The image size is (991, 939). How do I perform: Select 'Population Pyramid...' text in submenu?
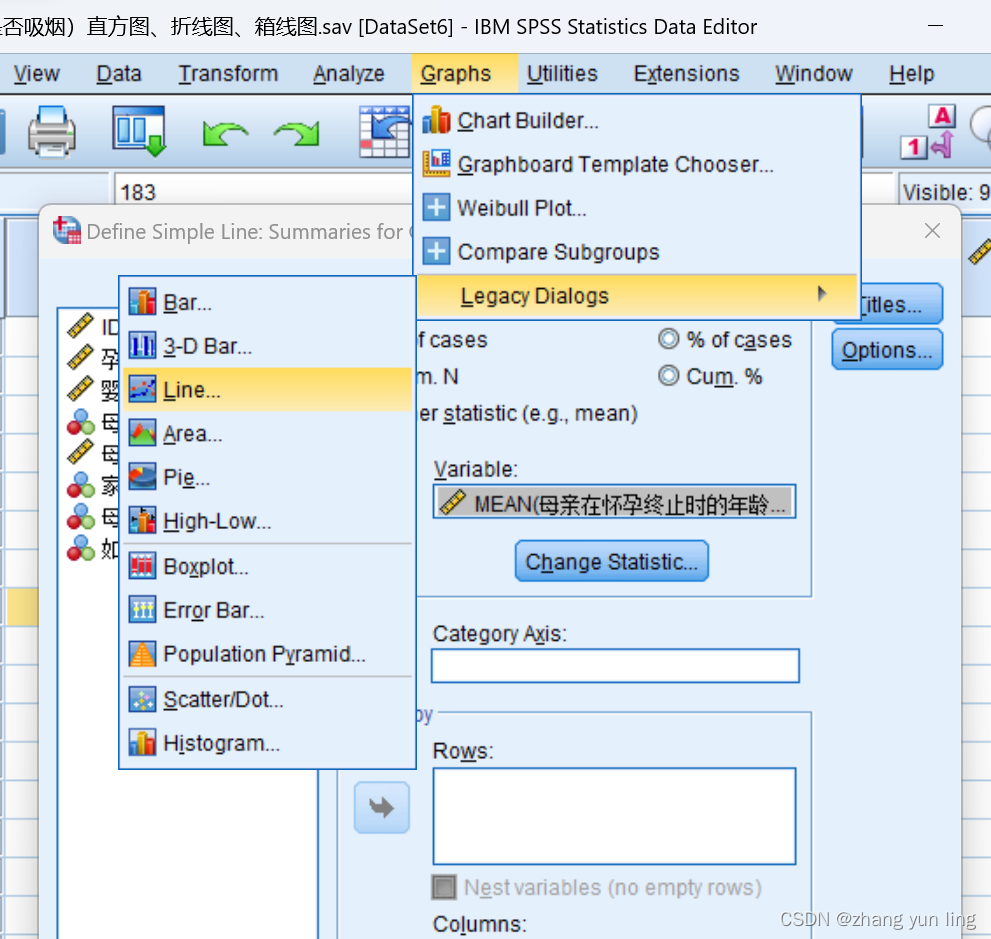tap(265, 653)
